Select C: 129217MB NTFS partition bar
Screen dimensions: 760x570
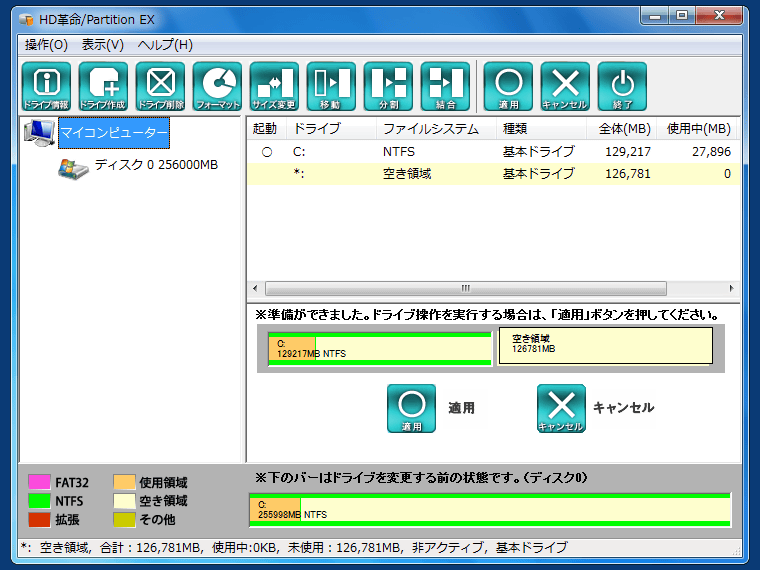pyautogui.click(x=380, y=348)
